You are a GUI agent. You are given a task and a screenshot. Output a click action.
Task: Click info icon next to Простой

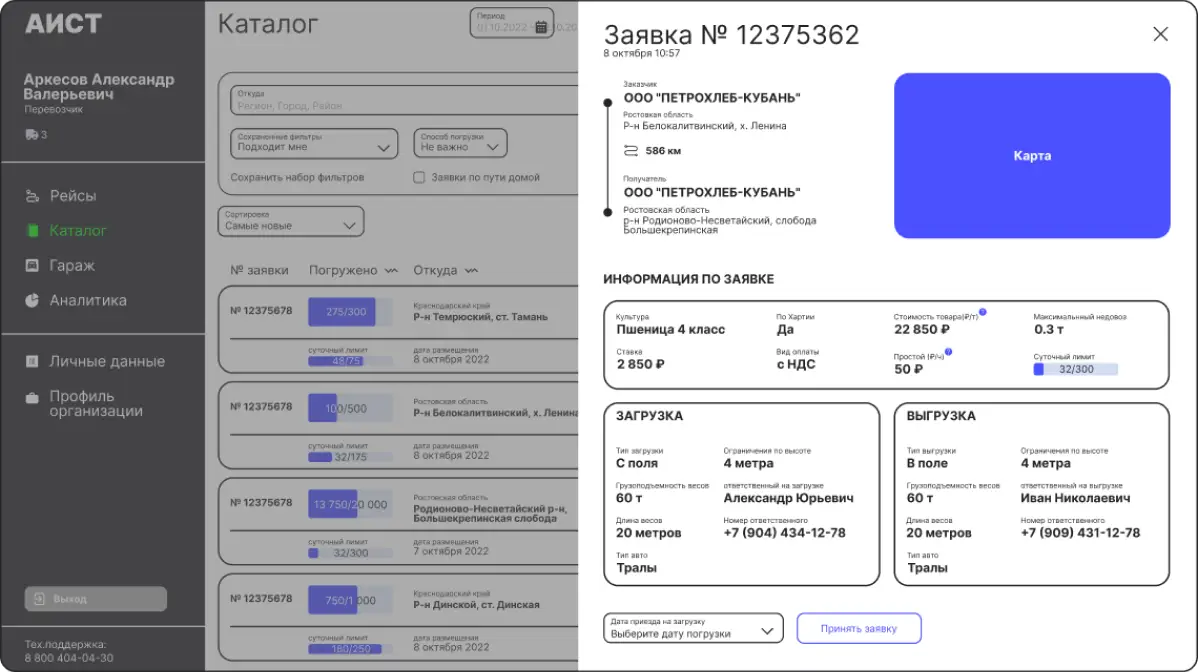pos(948,352)
